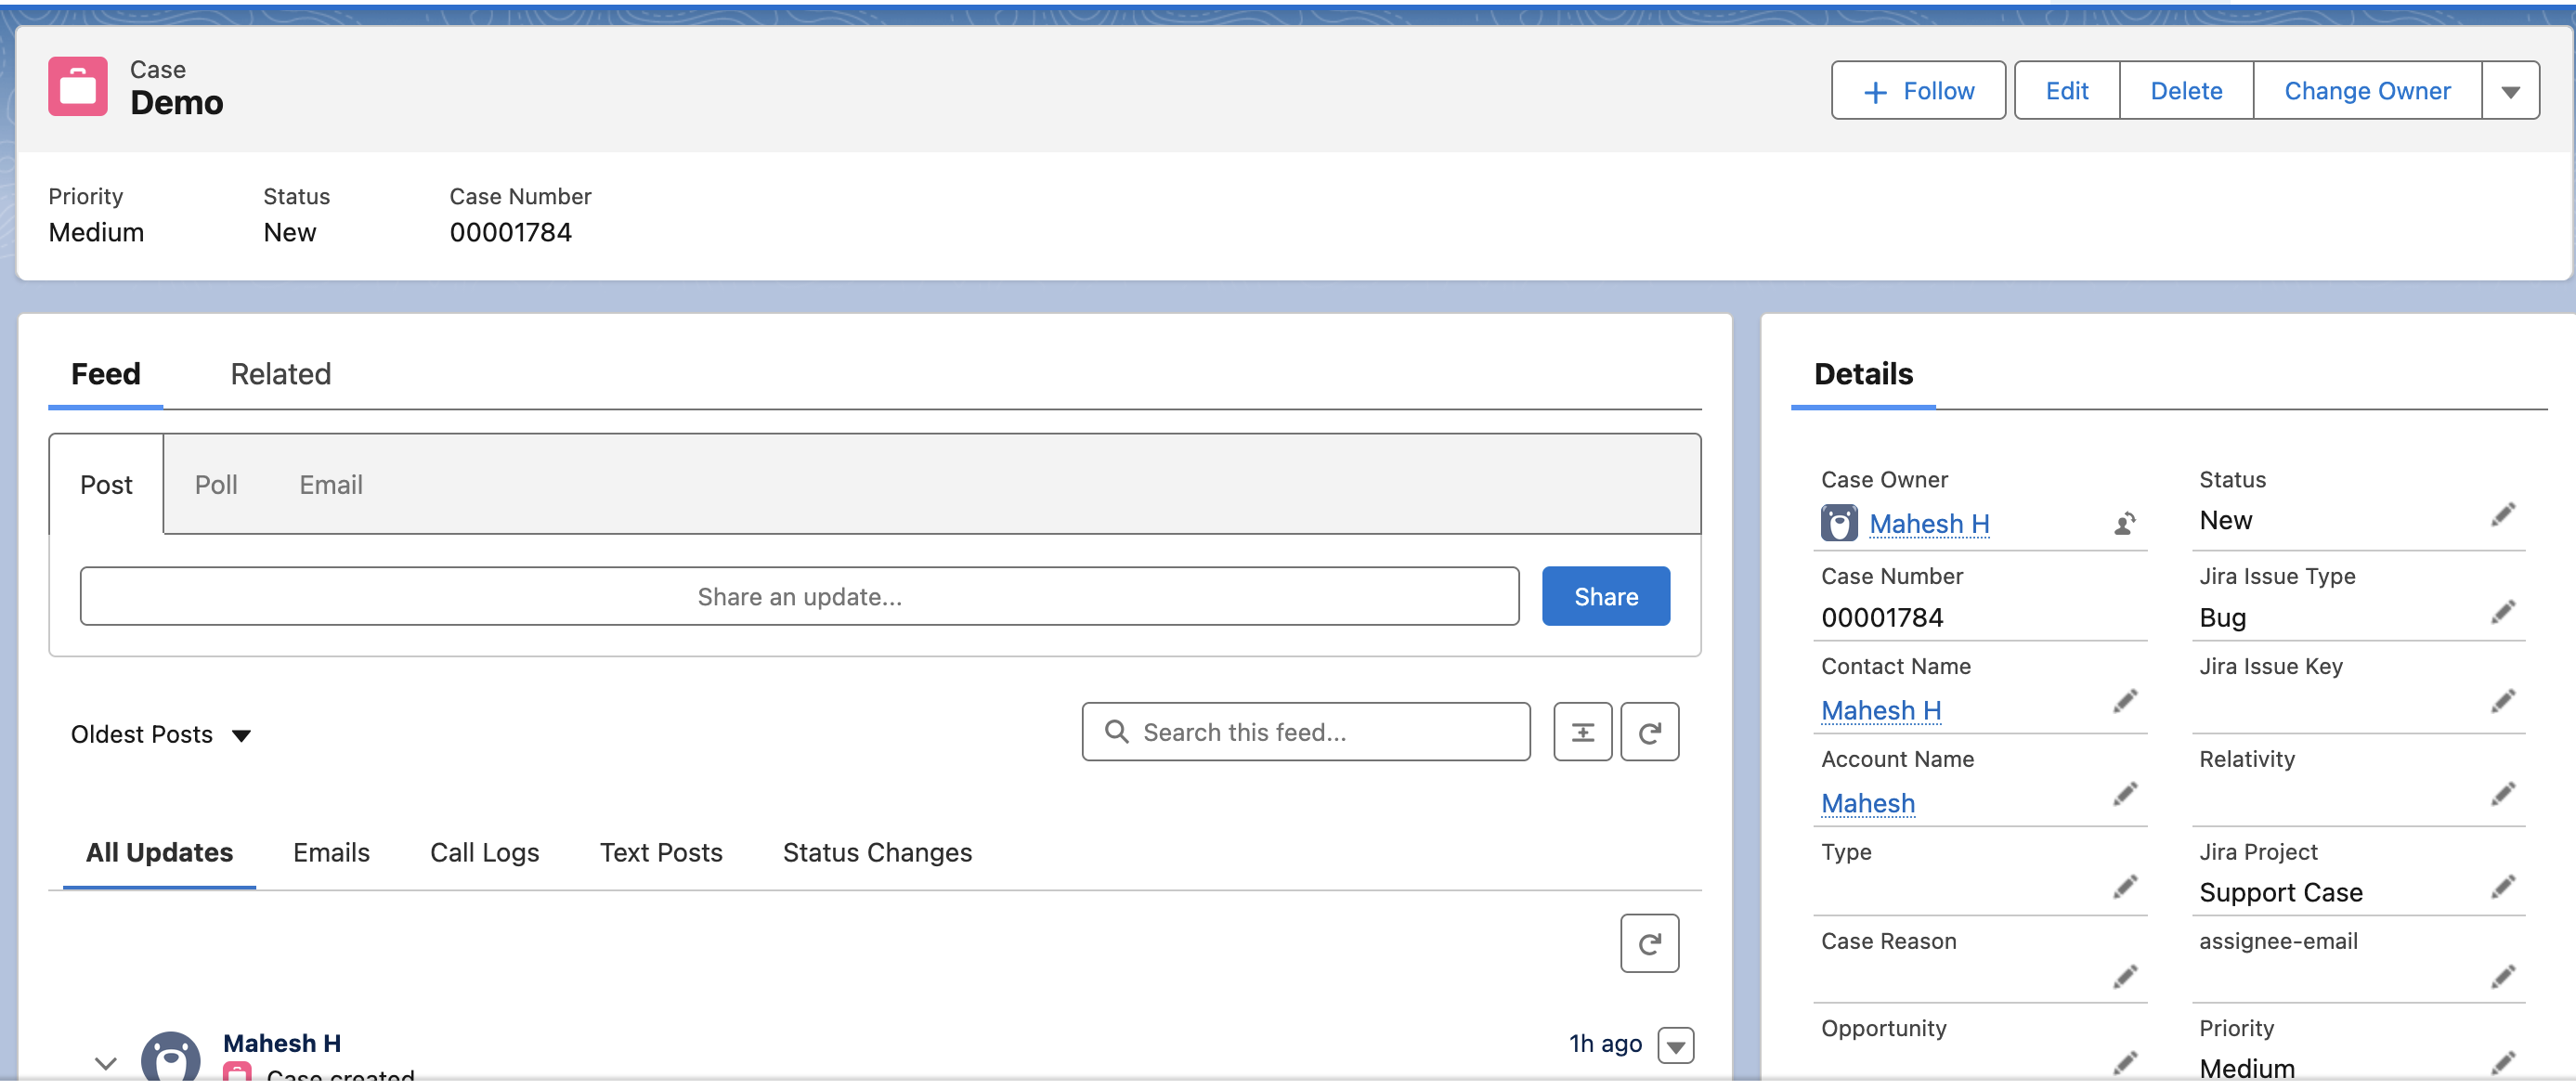Edit Case Reason pencil icon

pos(2125,977)
